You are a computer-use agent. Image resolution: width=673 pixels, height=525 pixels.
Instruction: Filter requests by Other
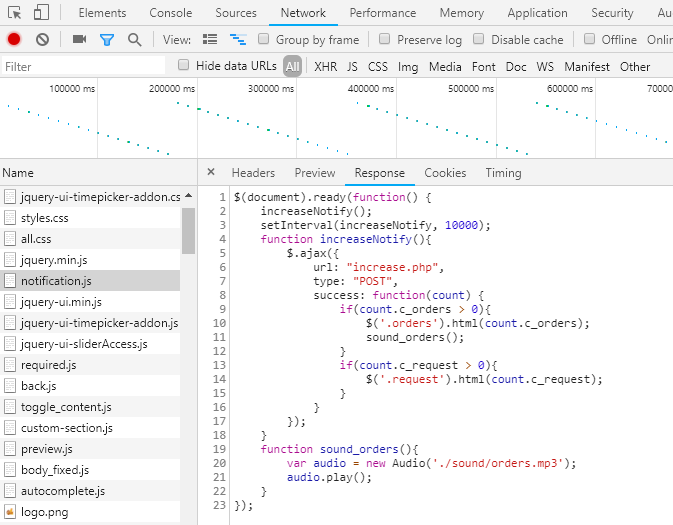click(x=635, y=67)
